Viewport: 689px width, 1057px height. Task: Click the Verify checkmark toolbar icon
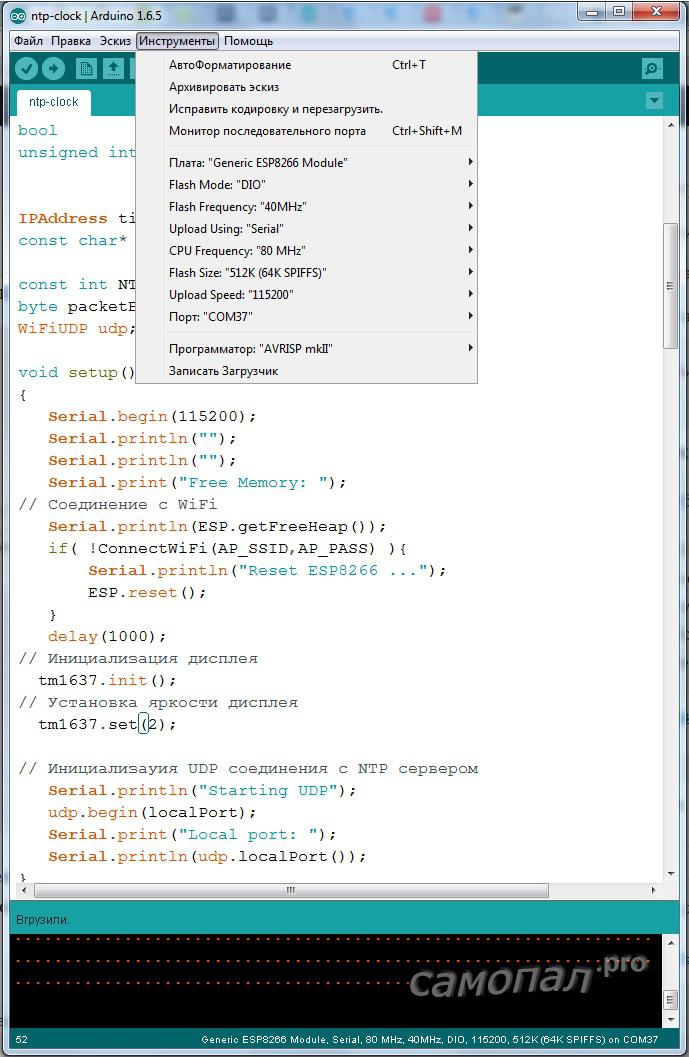pos(26,68)
